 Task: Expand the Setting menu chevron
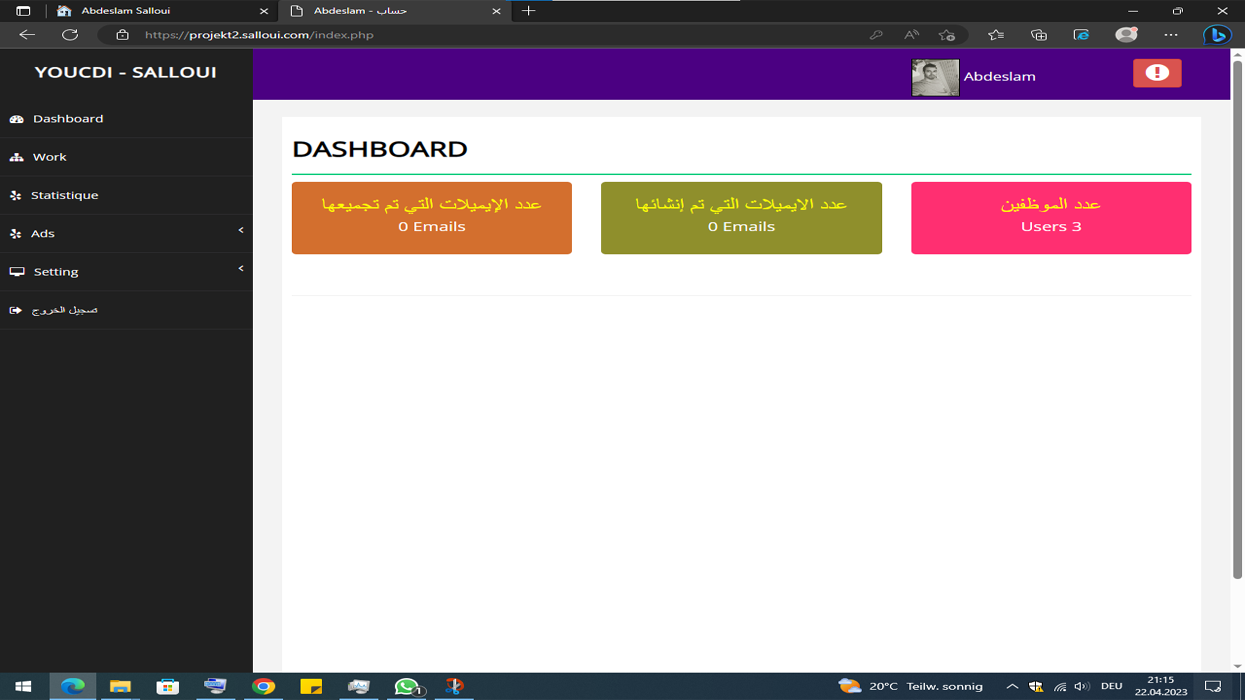coord(241,269)
